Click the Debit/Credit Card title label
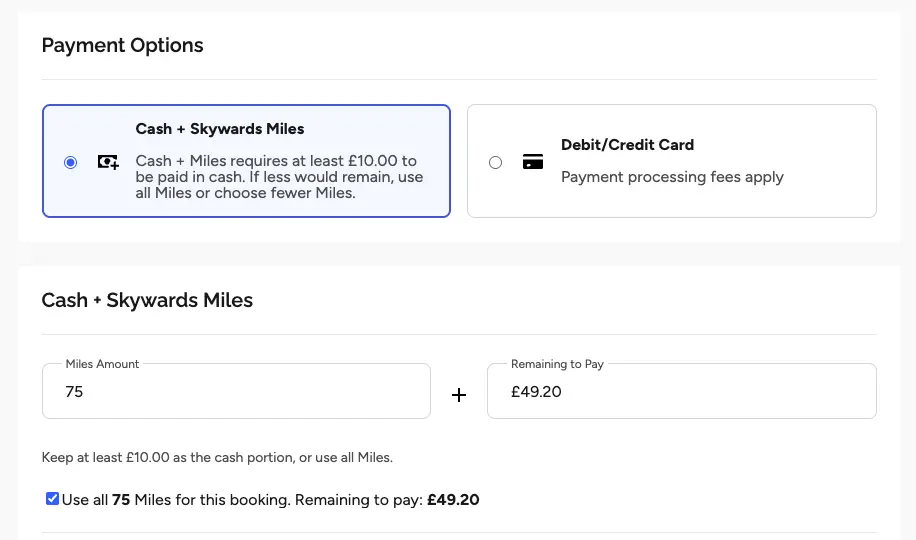The height and width of the screenshot is (540, 916). coord(627,144)
